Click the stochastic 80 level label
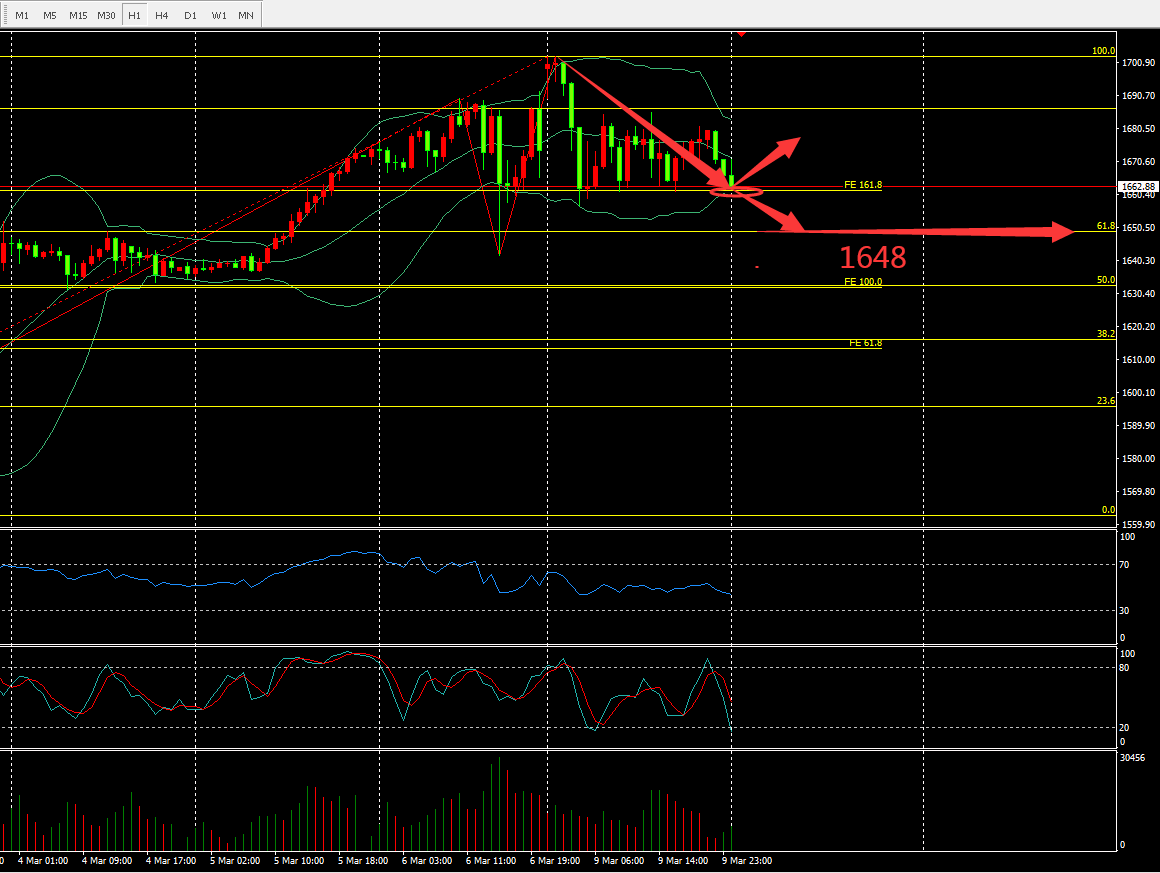 point(1124,667)
